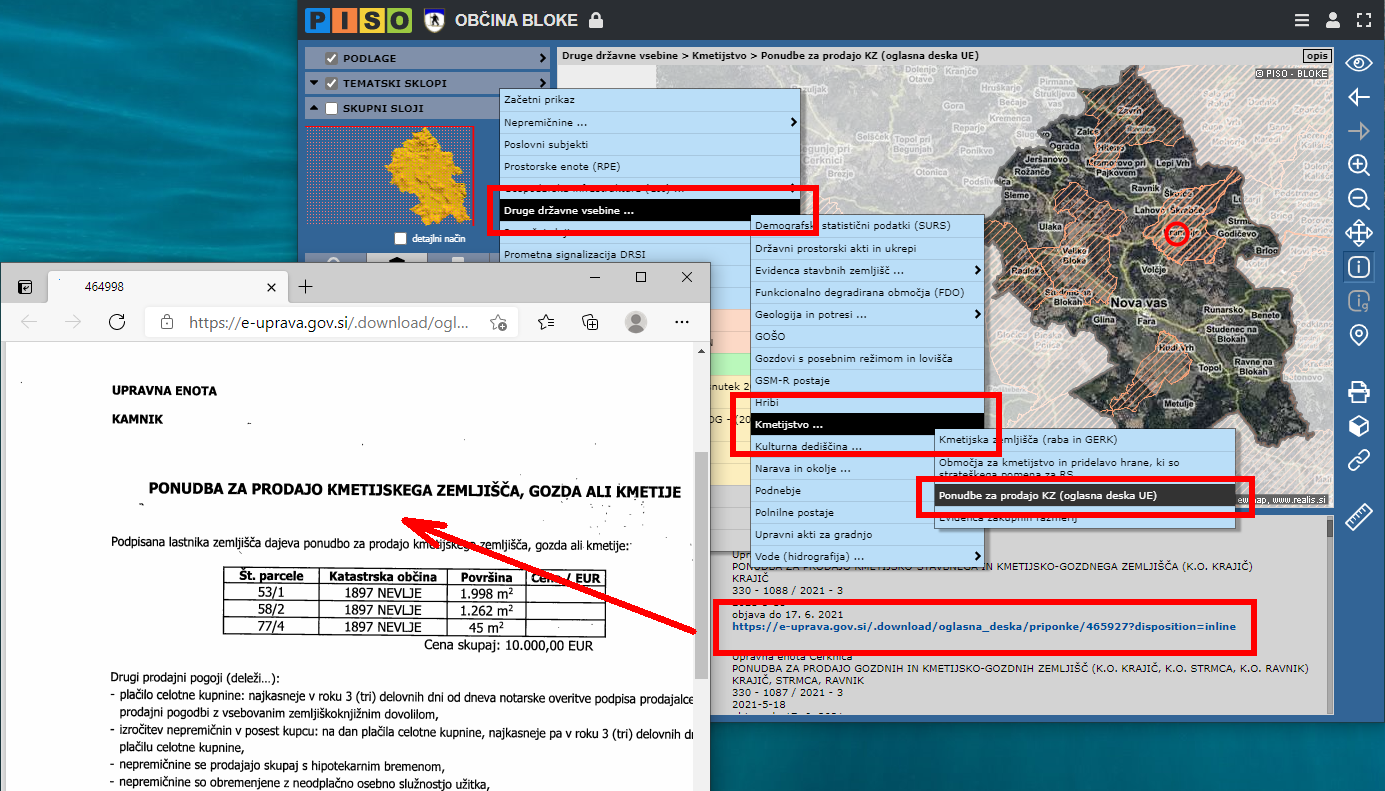Open the e-uprava 465927 attachment link
Image resolution: width=1385 pixels, height=791 pixels.
[x=983, y=627]
